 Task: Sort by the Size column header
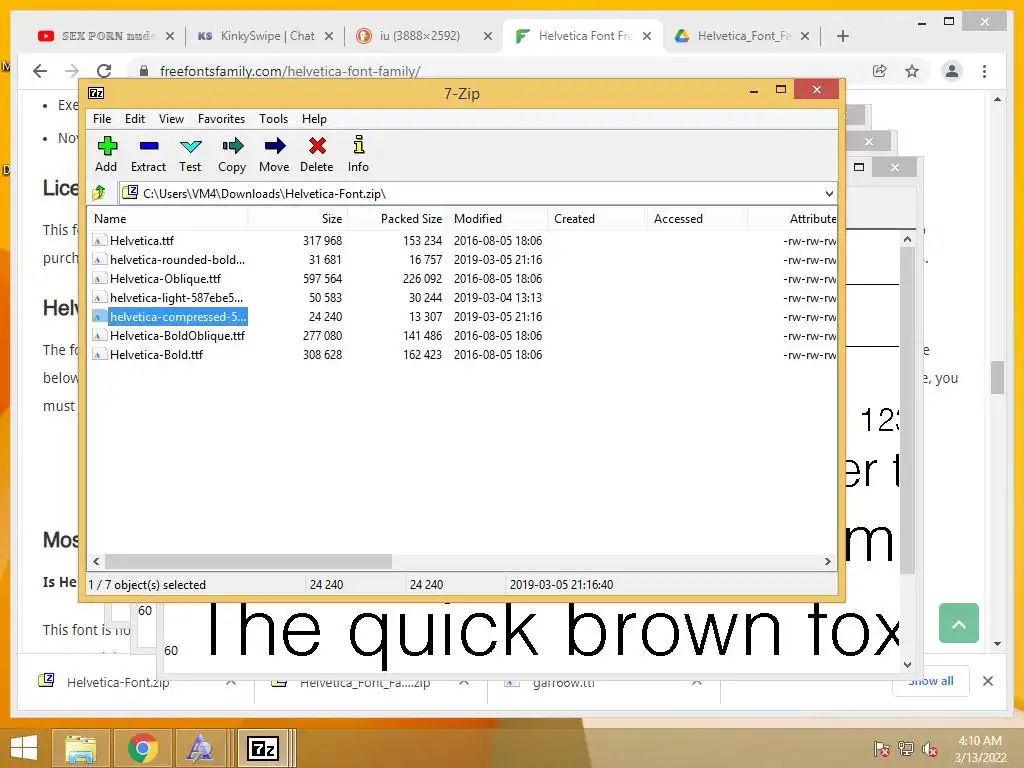(297, 219)
